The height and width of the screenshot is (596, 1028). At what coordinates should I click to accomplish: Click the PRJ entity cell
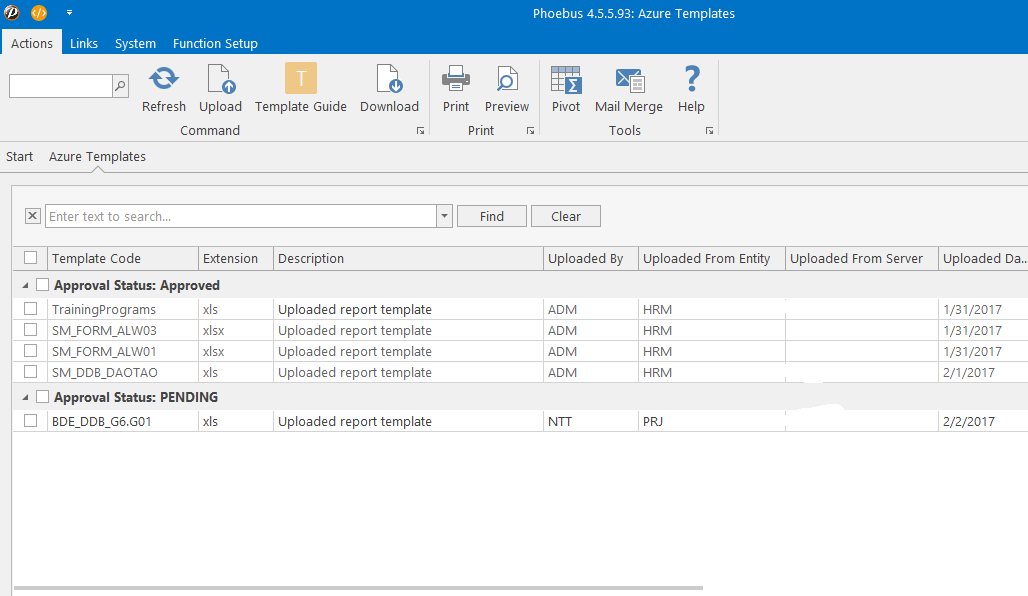712,422
